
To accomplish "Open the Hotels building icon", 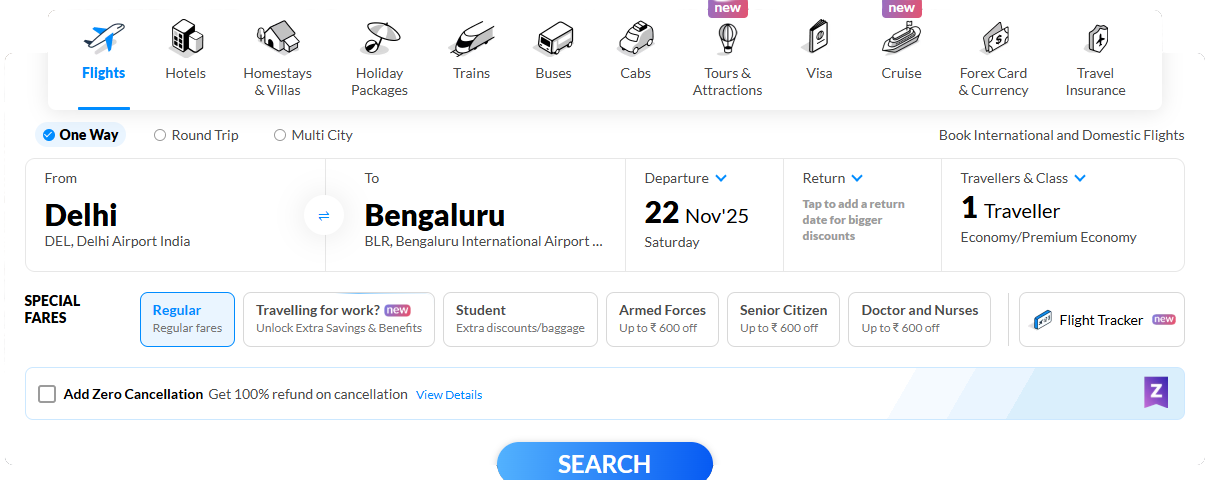I will click(186, 39).
